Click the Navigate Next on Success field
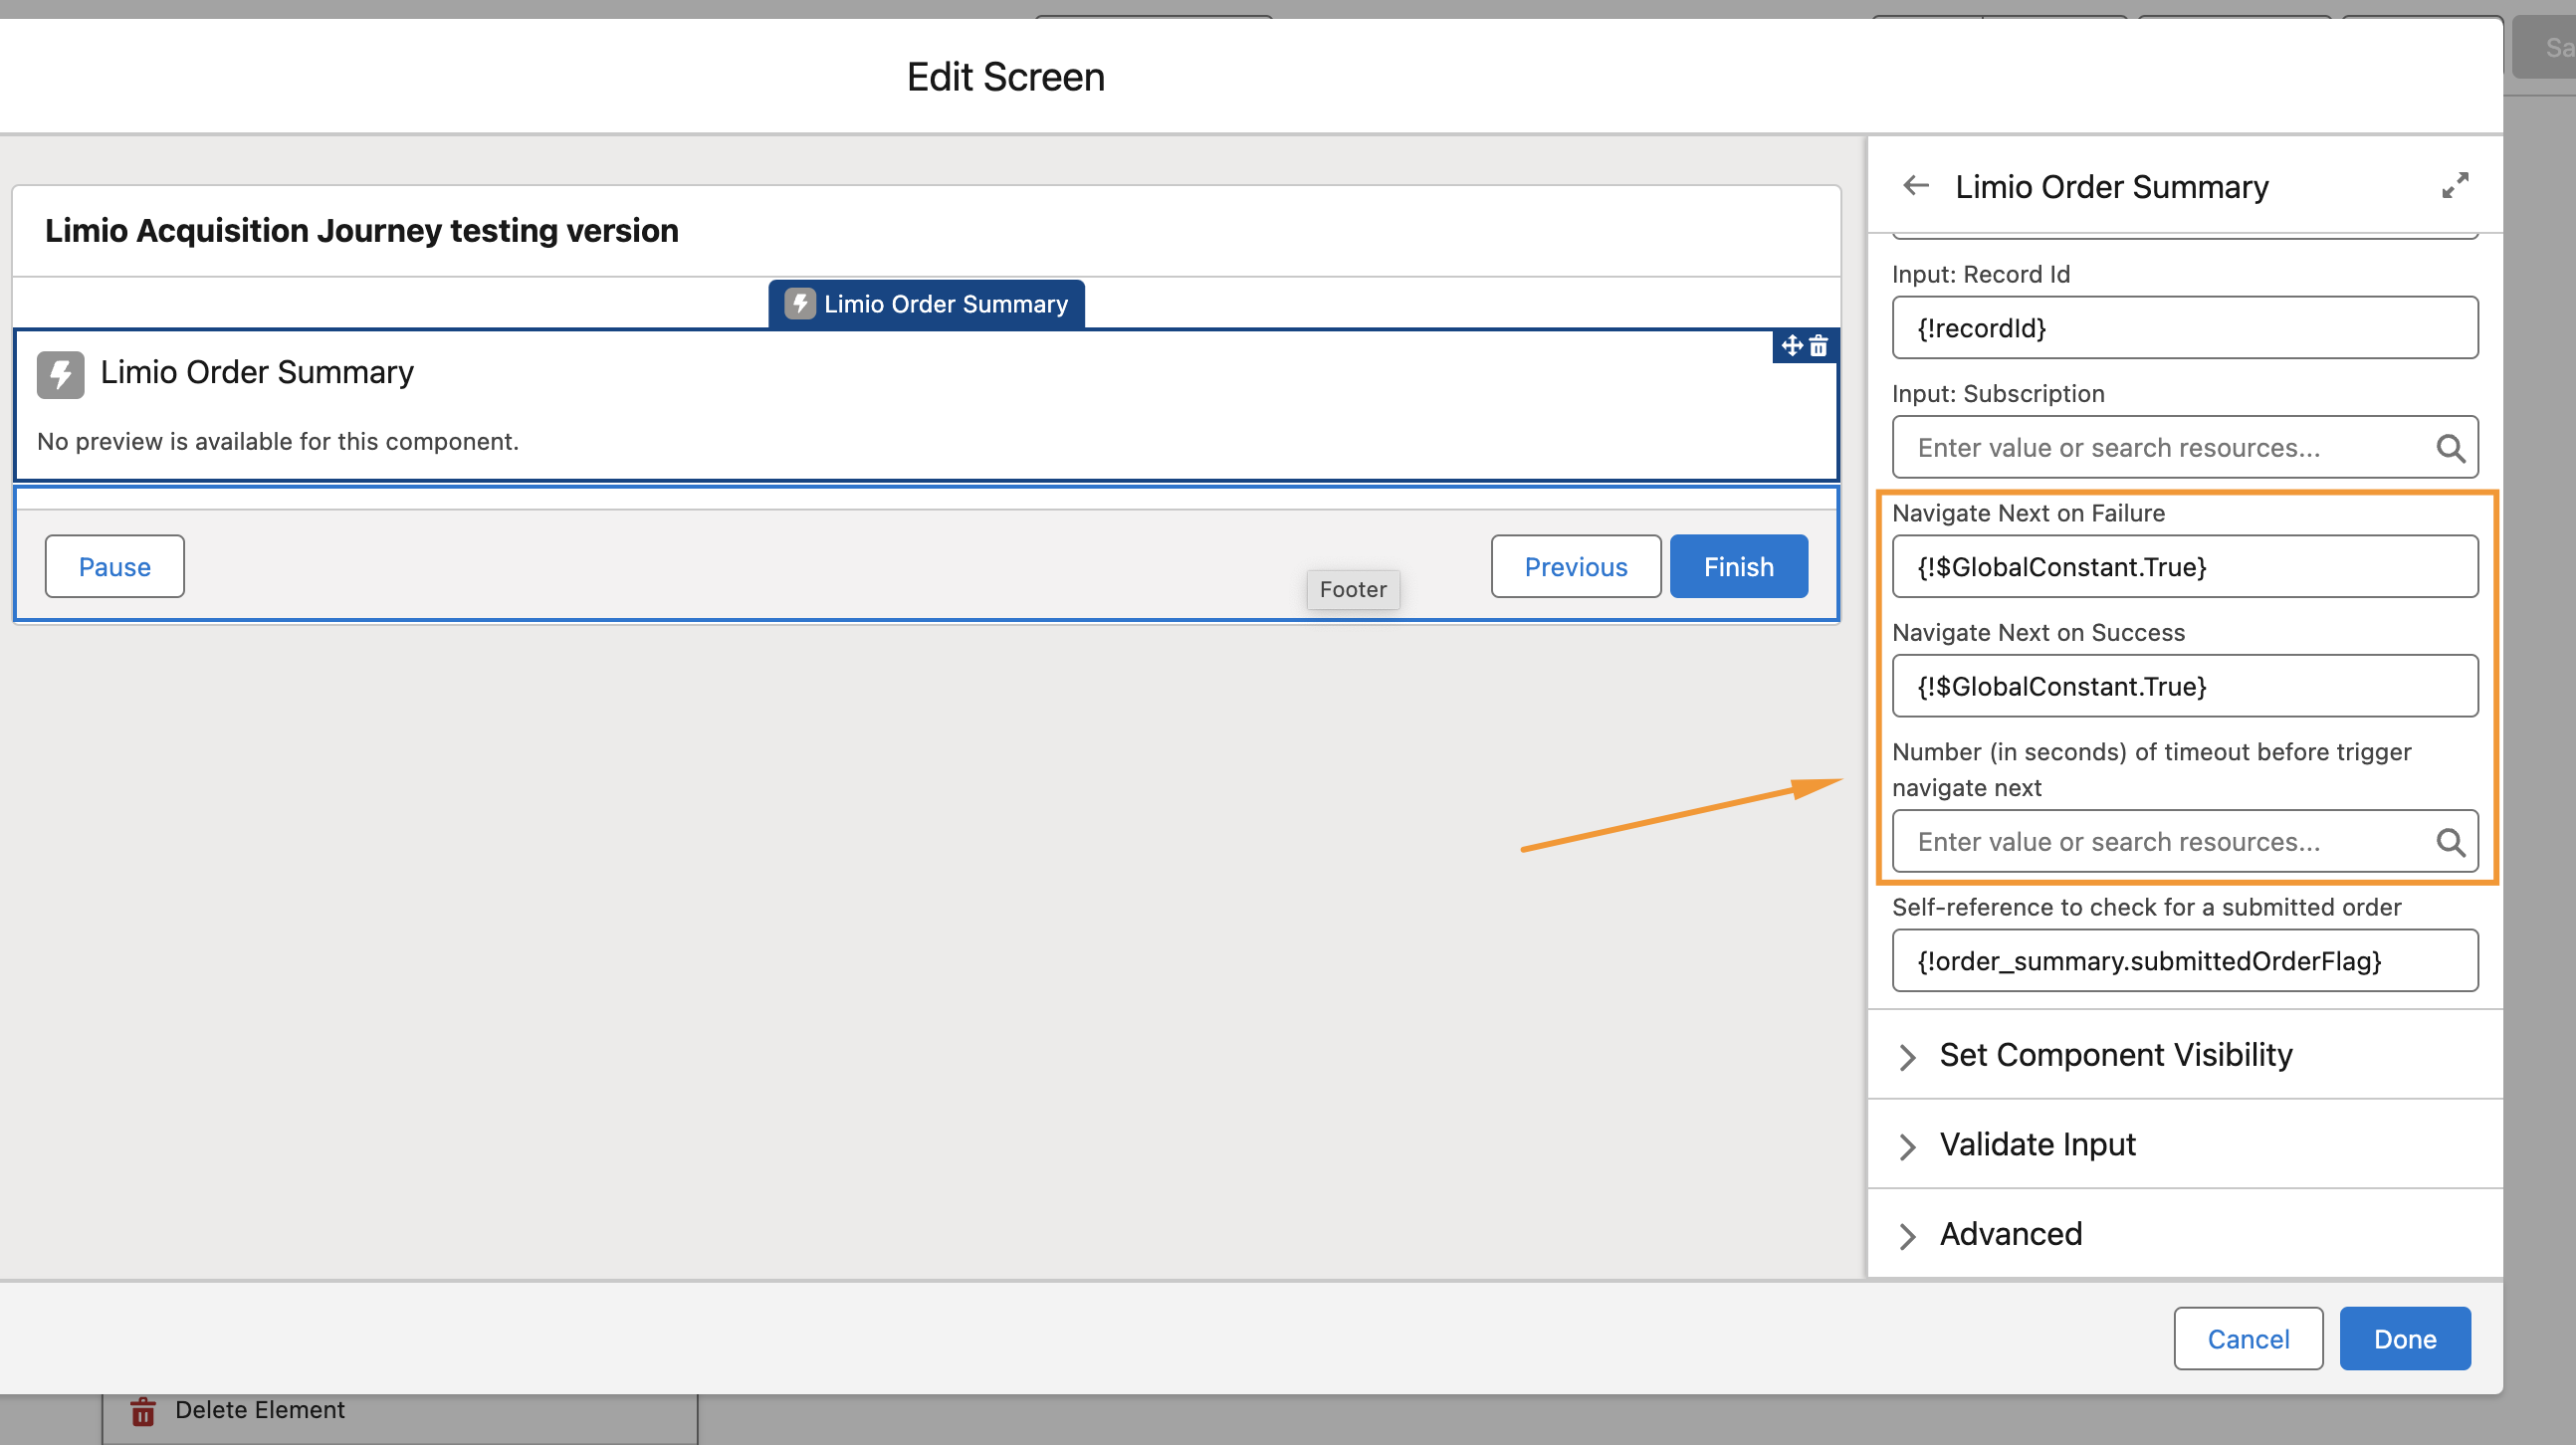 click(2185, 686)
